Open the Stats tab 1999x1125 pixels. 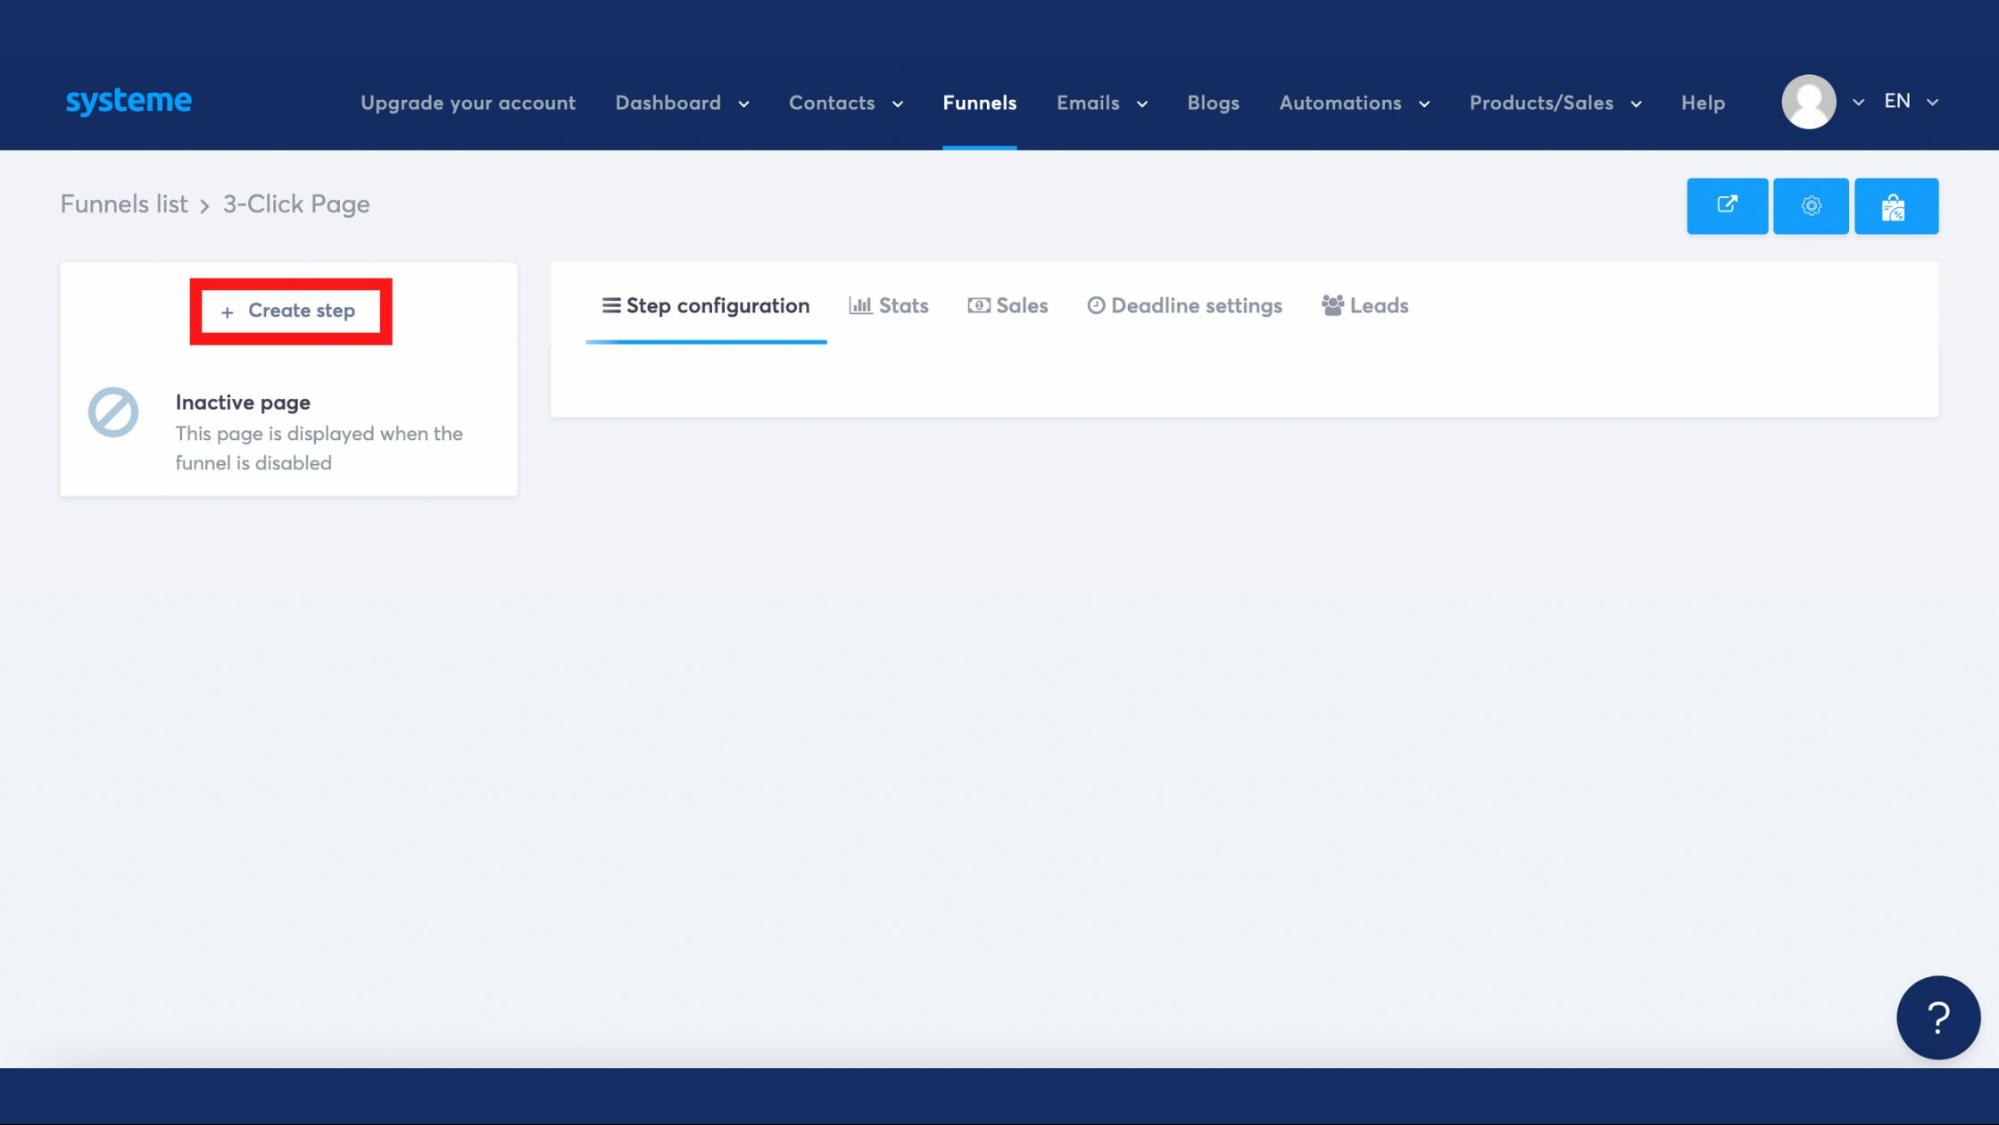coord(888,306)
